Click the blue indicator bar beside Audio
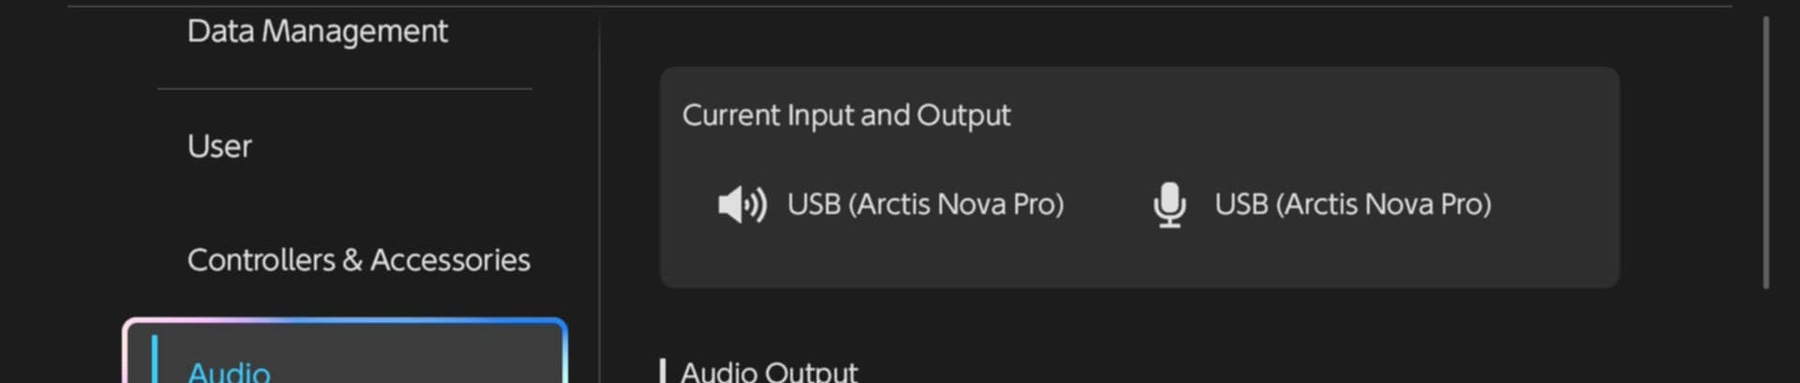1800x383 pixels. 154,360
